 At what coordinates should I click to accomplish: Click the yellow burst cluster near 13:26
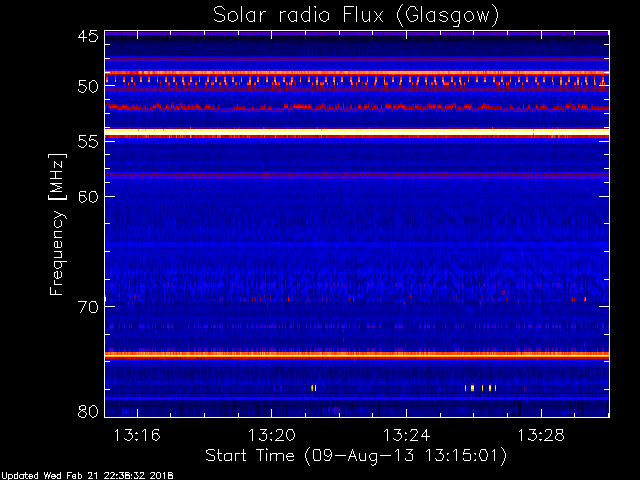pyautogui.click(x=481, y=387)
